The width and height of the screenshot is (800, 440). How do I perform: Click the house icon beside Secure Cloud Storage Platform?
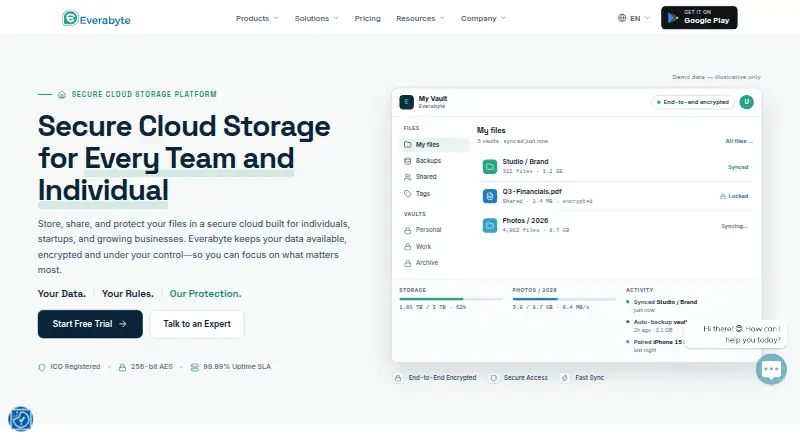(x=62, y=94)
